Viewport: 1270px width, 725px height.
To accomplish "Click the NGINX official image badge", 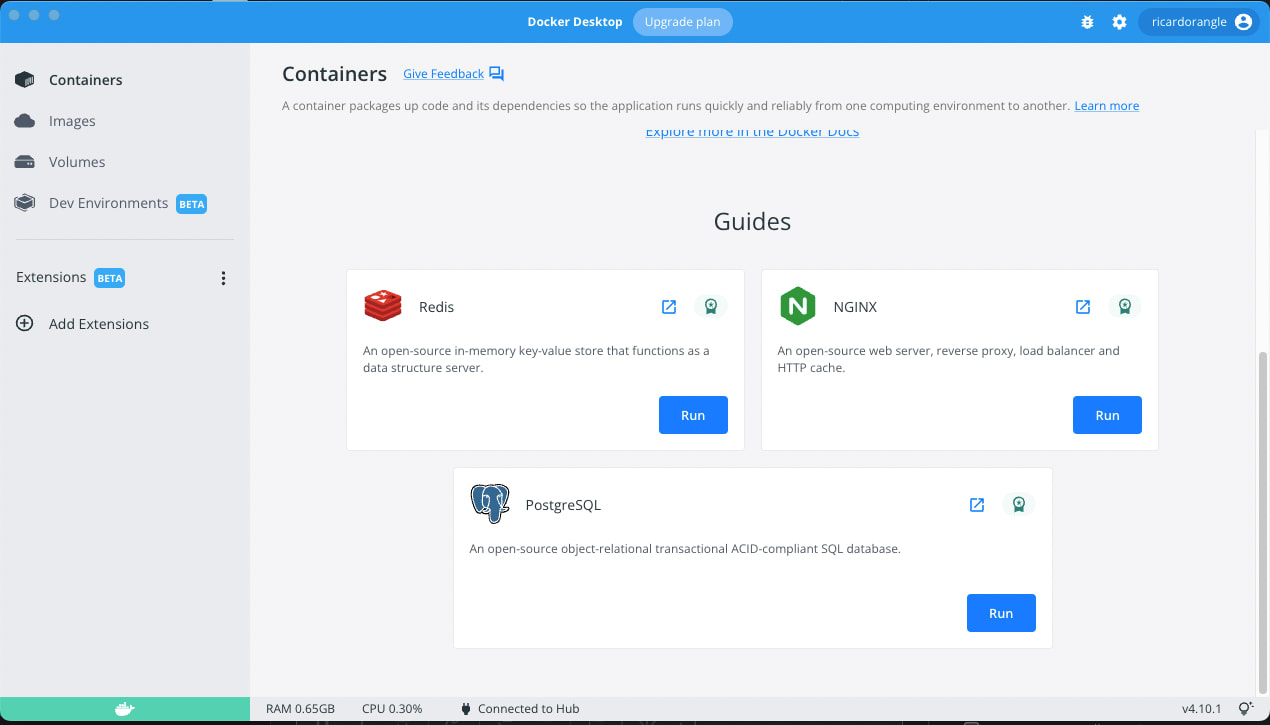I will [x=1124, y=307].
